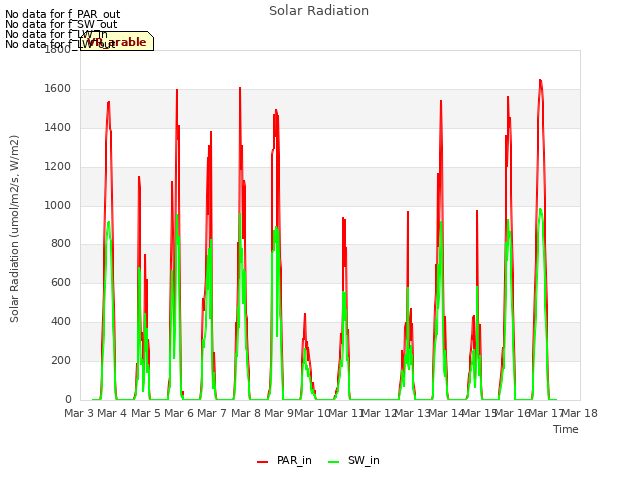Image resolution: width=640 pixels, height=480 pixels.
Task: Click the 200 y-axis tick label
Action: (61, 360)
